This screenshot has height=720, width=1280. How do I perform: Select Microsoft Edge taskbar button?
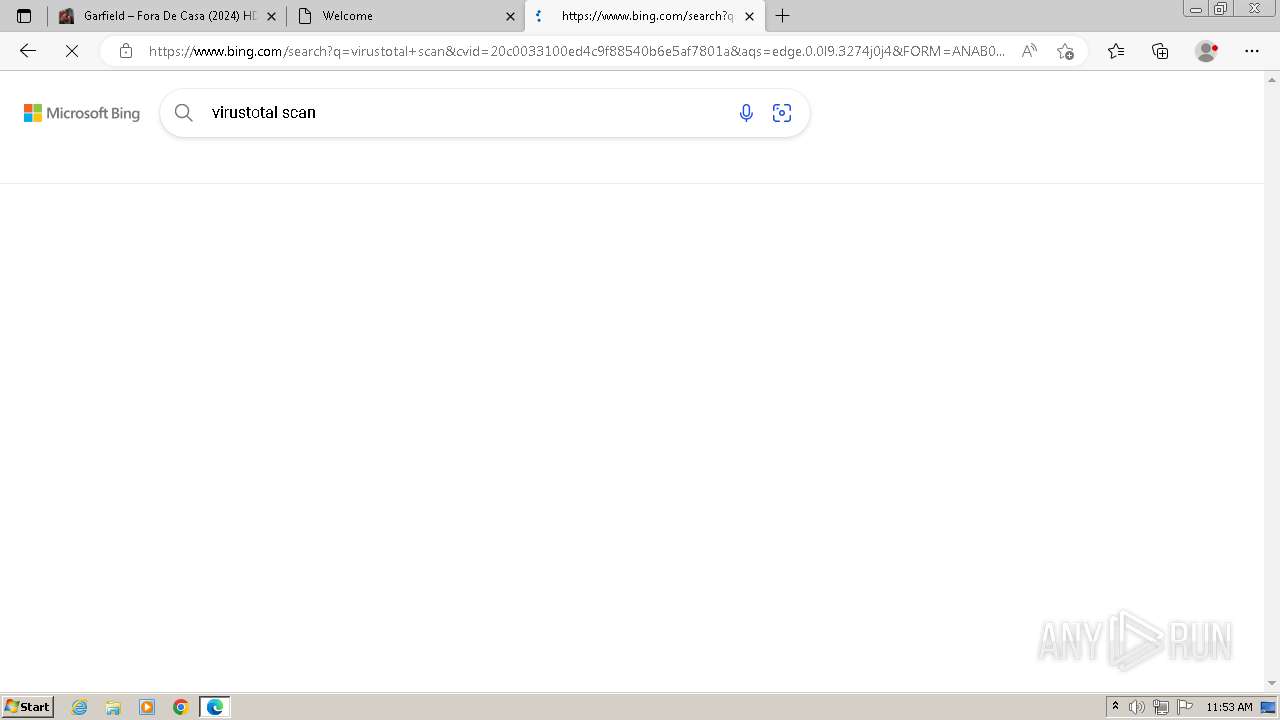[215, 707]
